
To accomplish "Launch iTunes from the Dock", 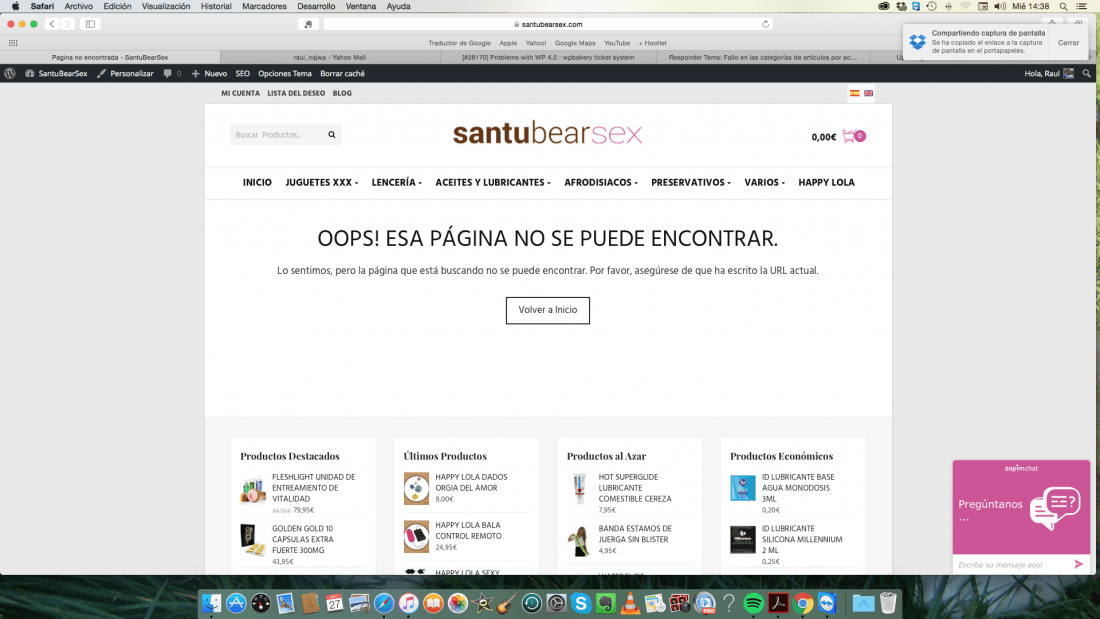I will click(408, 603).
